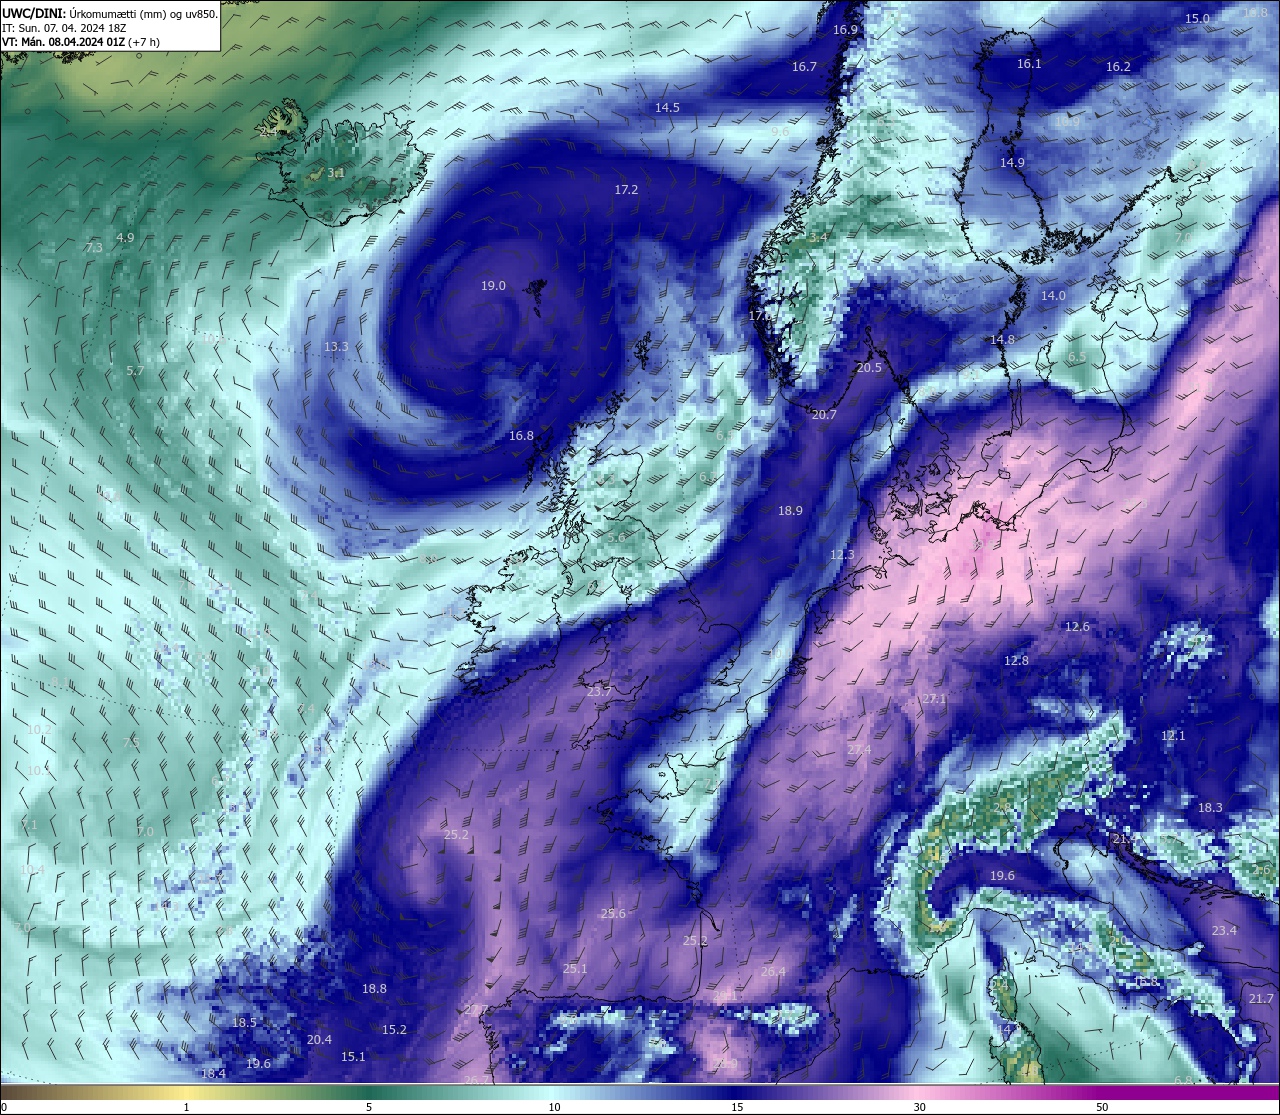Click the "IT: Sun. 07. 04. 2024 18Z" line
This screenshot has height=1115, width=1280.
pyautogui.click(x=64, y=28)
